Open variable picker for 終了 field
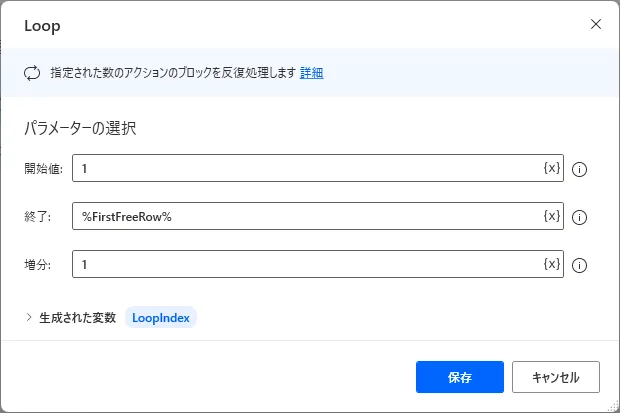This screenshot has height=413, width=620. coord(551,216)
